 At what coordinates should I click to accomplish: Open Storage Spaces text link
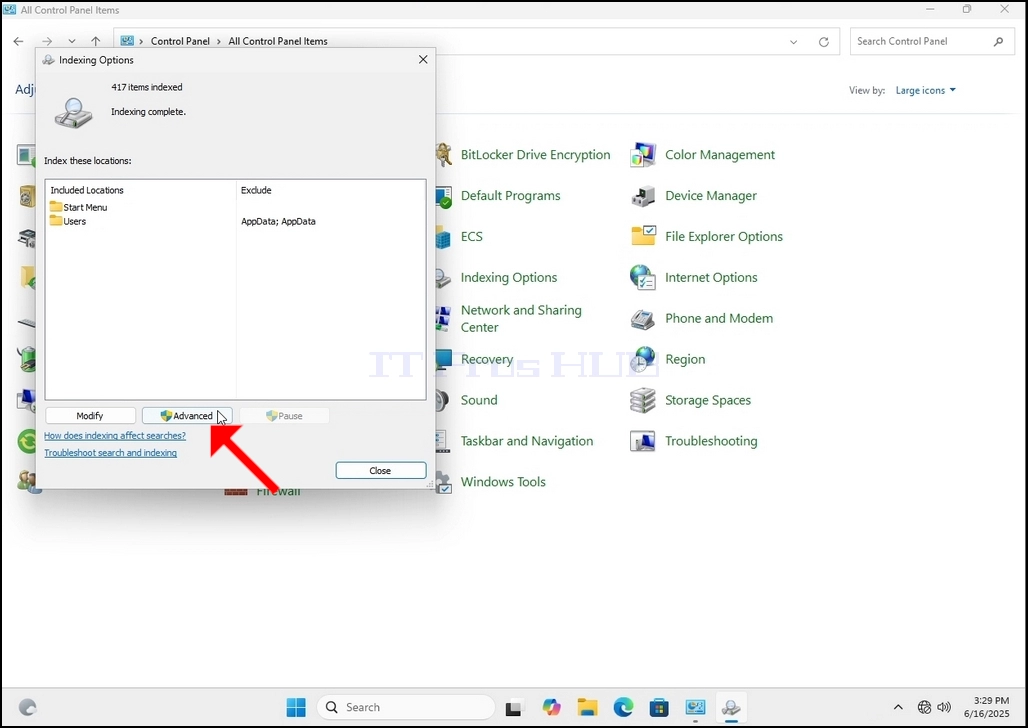tap(707, 400)
